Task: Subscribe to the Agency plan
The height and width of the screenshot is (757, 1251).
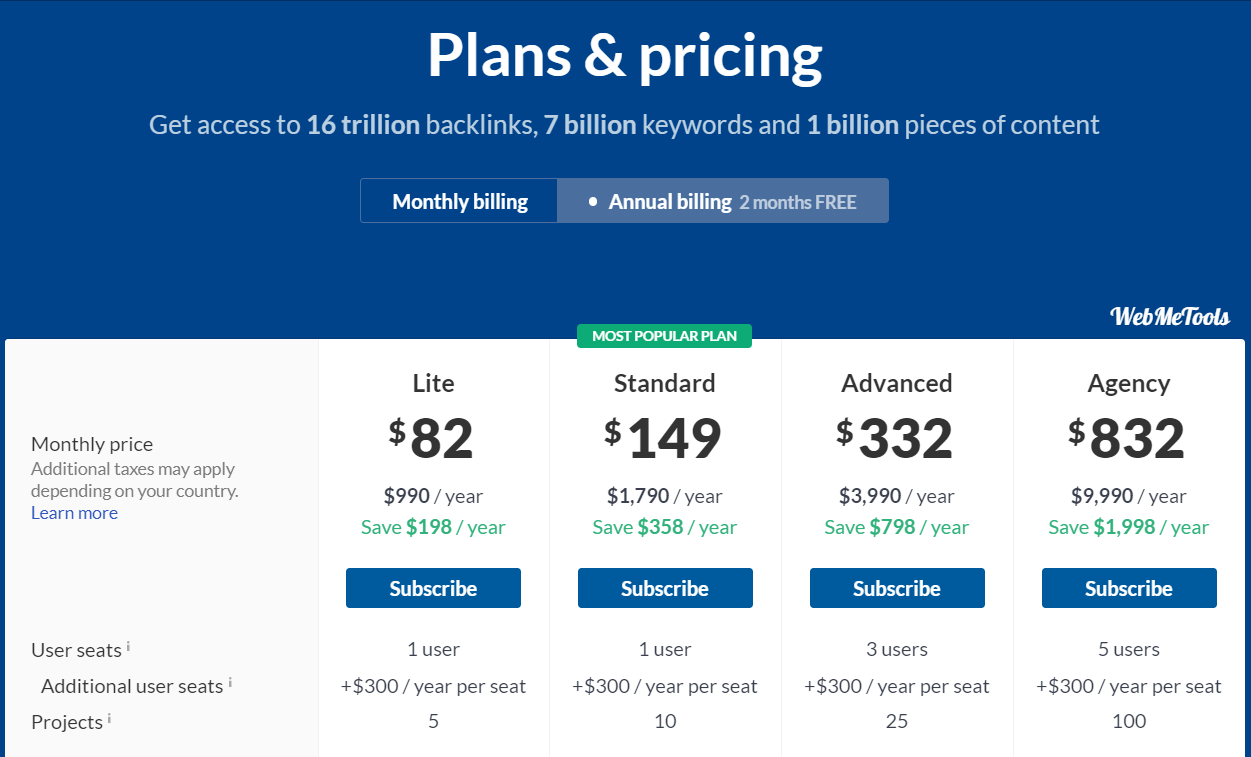Action: [x=1129, y=588]
